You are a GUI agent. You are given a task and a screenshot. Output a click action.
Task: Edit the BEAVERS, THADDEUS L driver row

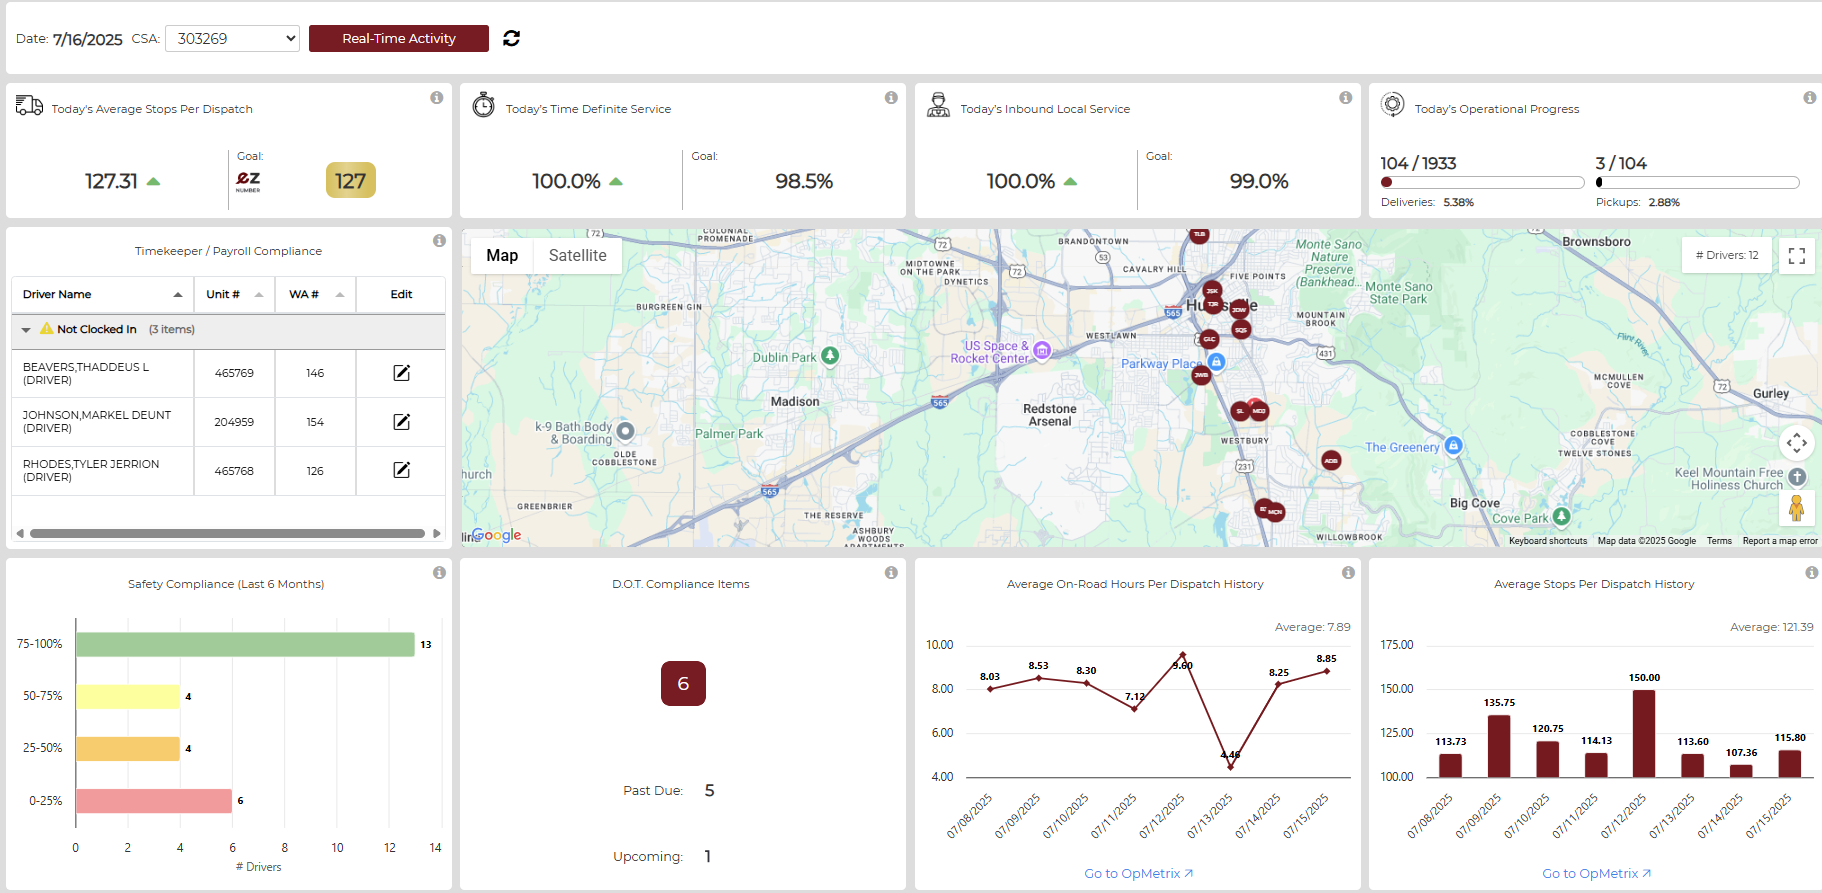pos(401,373)
